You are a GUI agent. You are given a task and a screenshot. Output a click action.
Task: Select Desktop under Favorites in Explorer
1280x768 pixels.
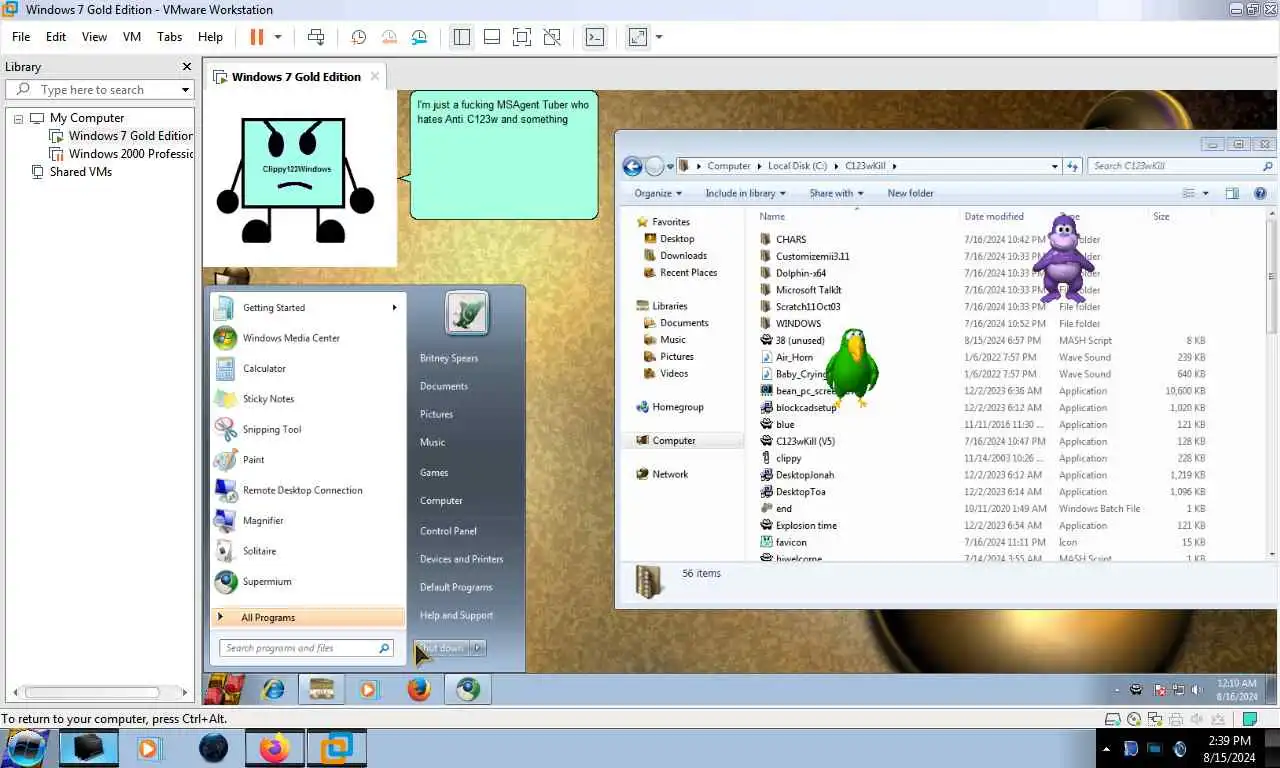[x=677, y=239]
